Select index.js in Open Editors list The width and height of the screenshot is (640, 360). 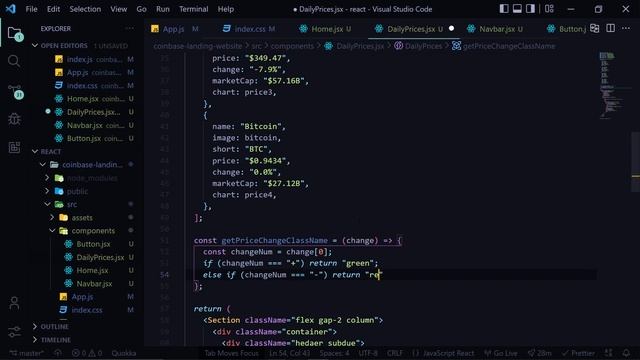coord(79,59)
